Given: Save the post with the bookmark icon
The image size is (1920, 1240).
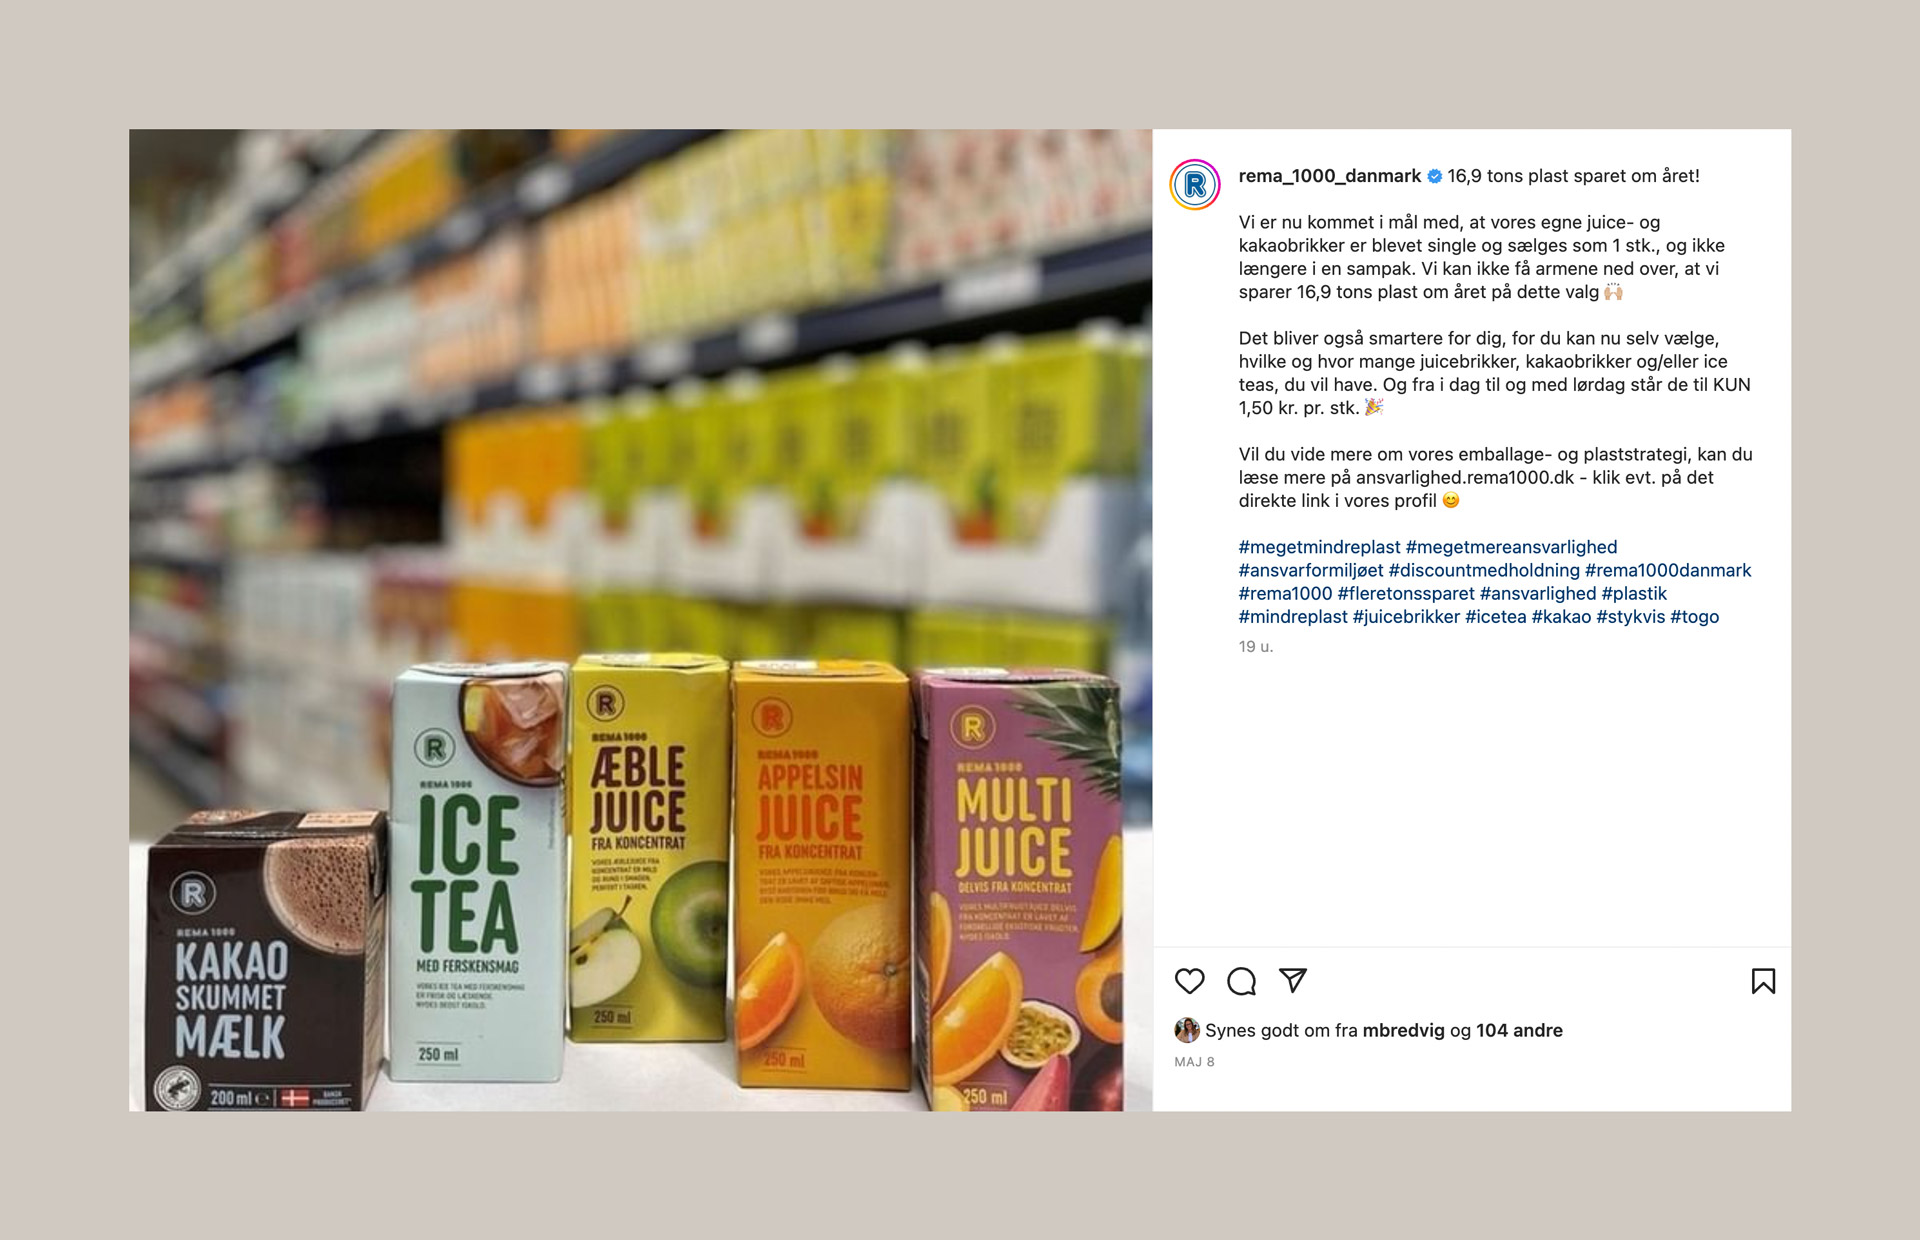Looking at the screenshot, I should (1763, 981).
